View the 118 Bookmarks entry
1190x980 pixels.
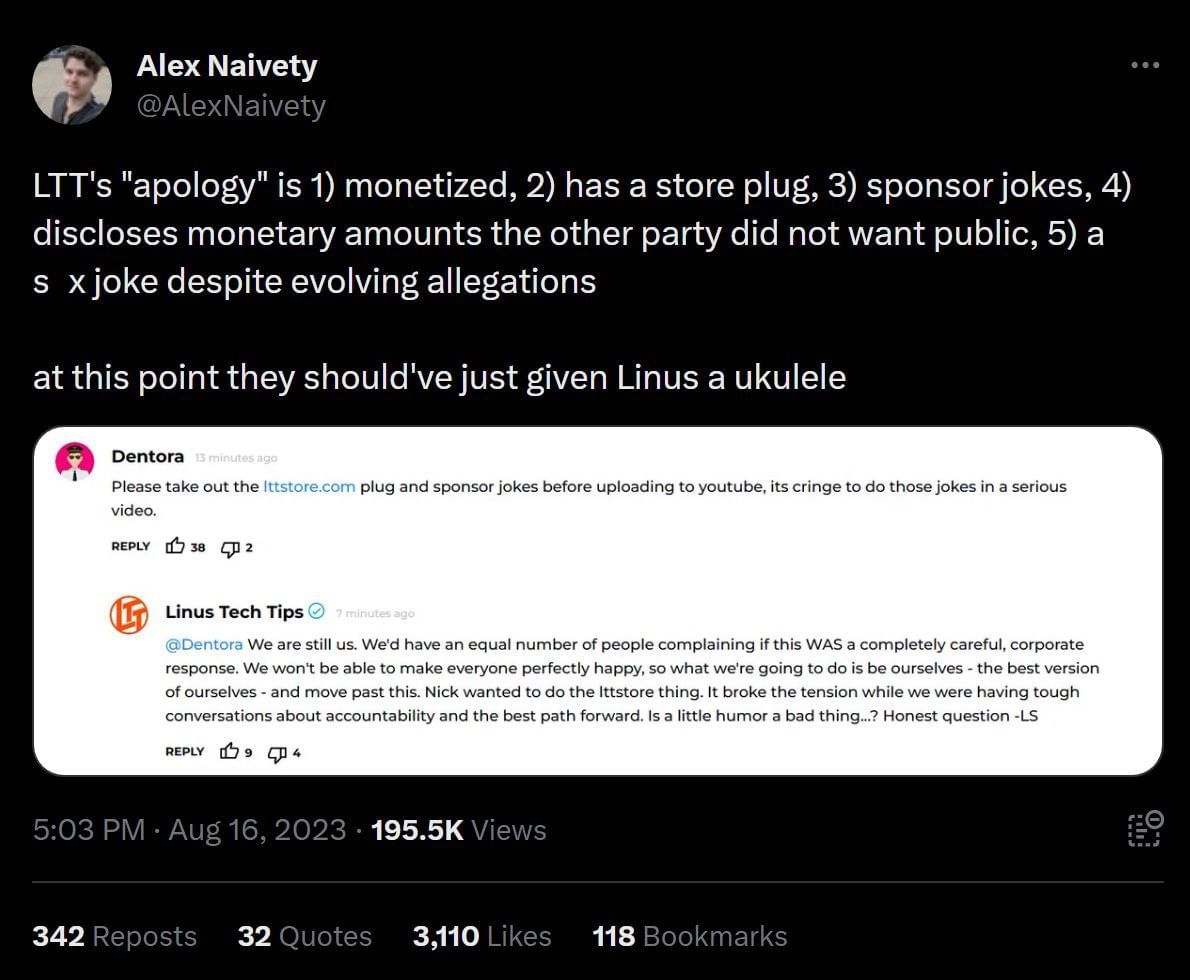pyautogui.click(x=688, y=936)
